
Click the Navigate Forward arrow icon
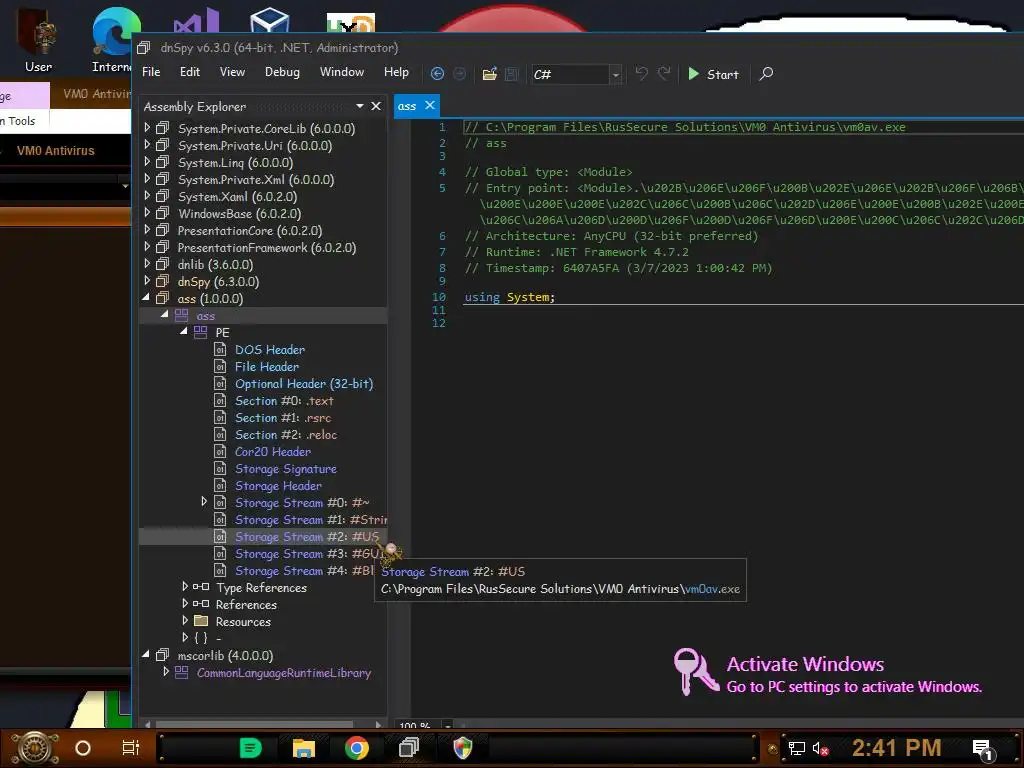[460, 74]
